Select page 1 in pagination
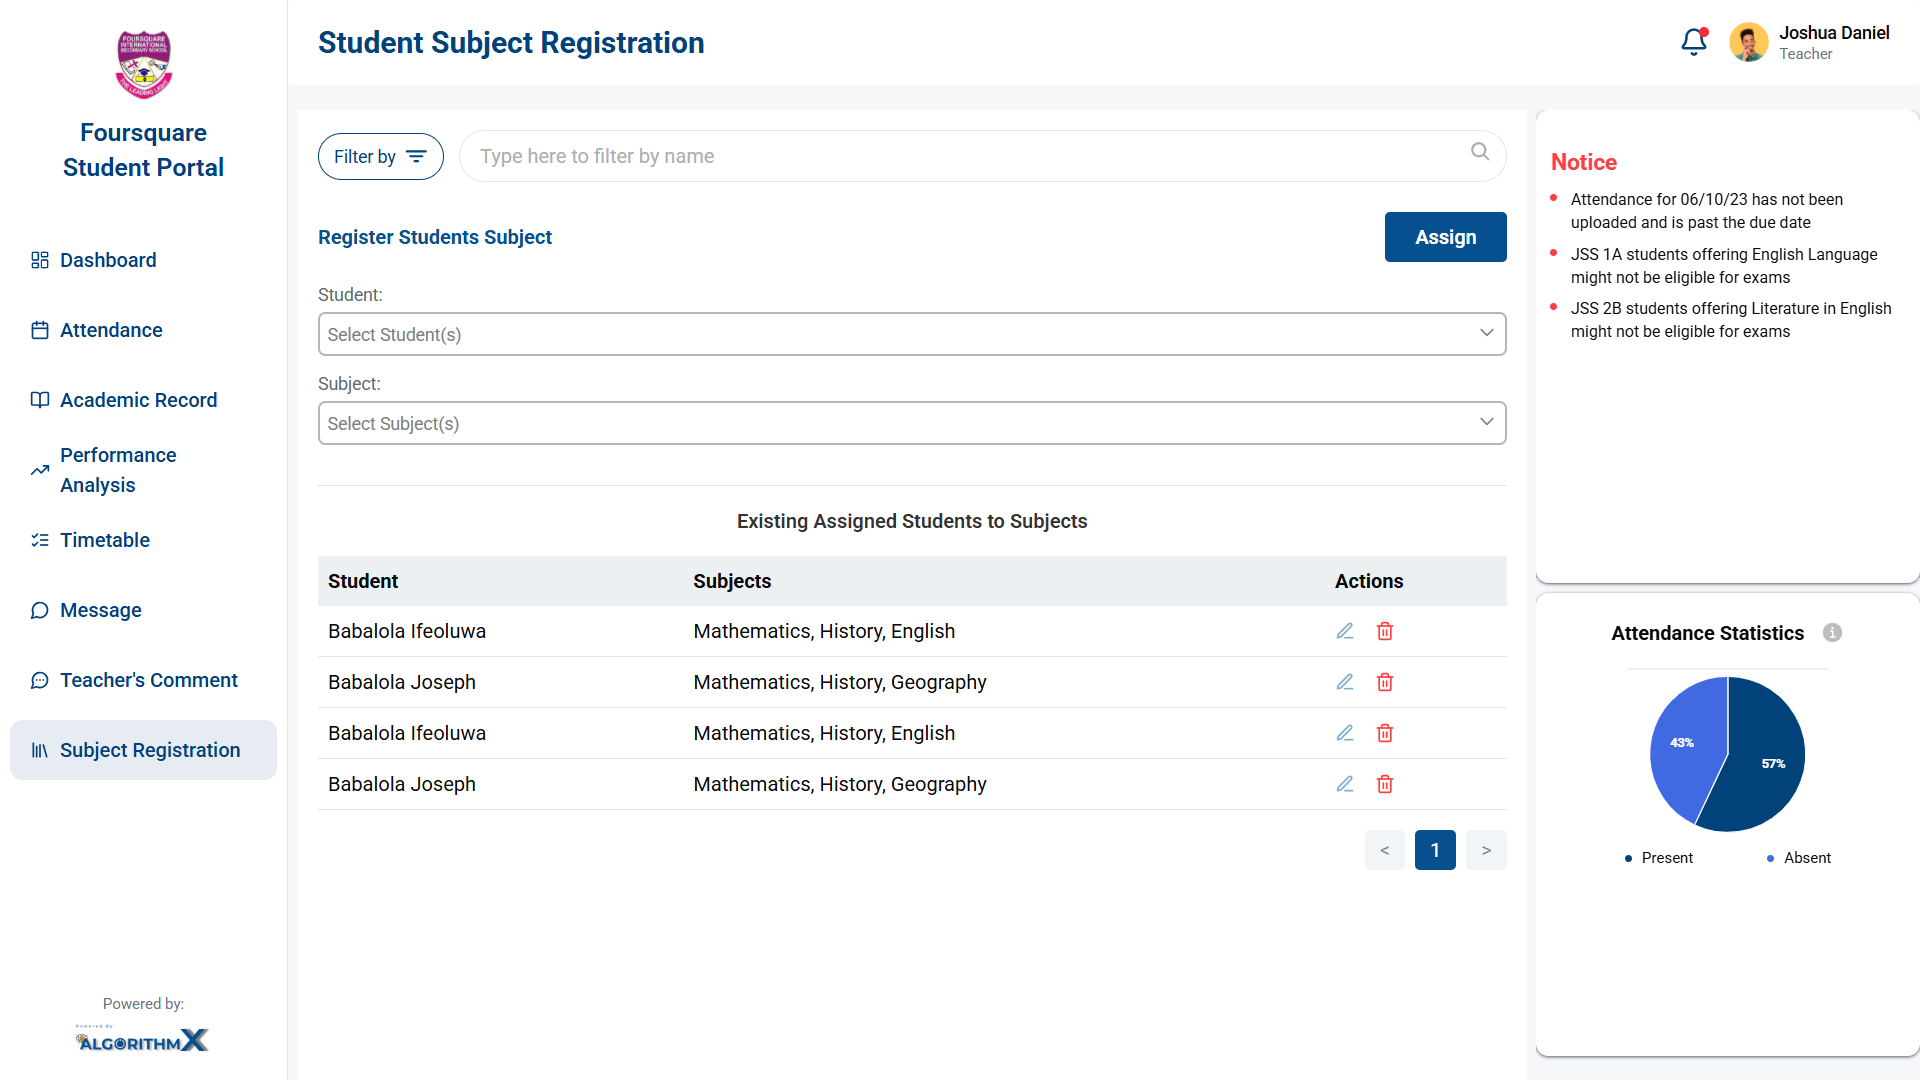1920x1080 pixels. point(1435,850)
